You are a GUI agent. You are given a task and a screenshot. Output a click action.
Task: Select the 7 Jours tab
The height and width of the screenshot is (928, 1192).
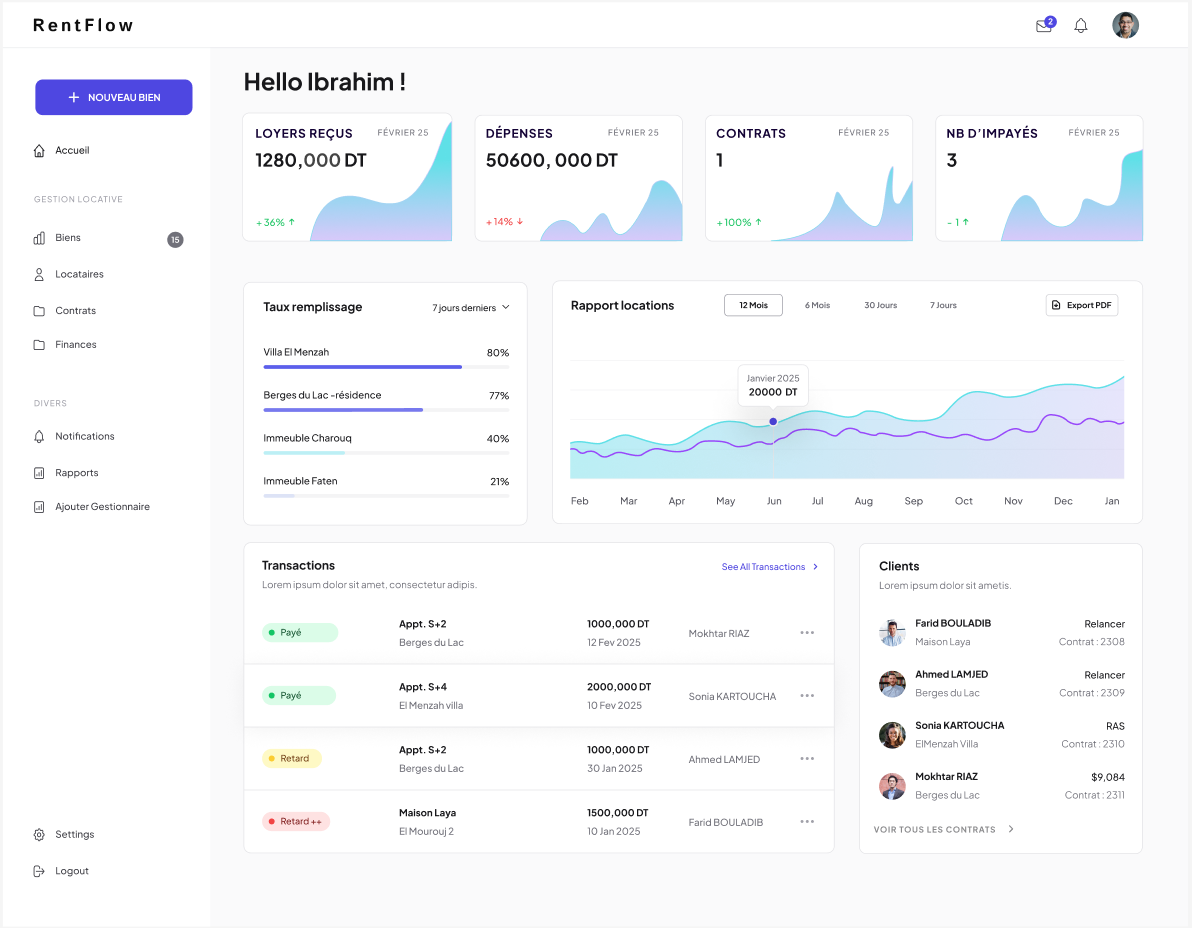pyautogui.click(x=943, y=306)
